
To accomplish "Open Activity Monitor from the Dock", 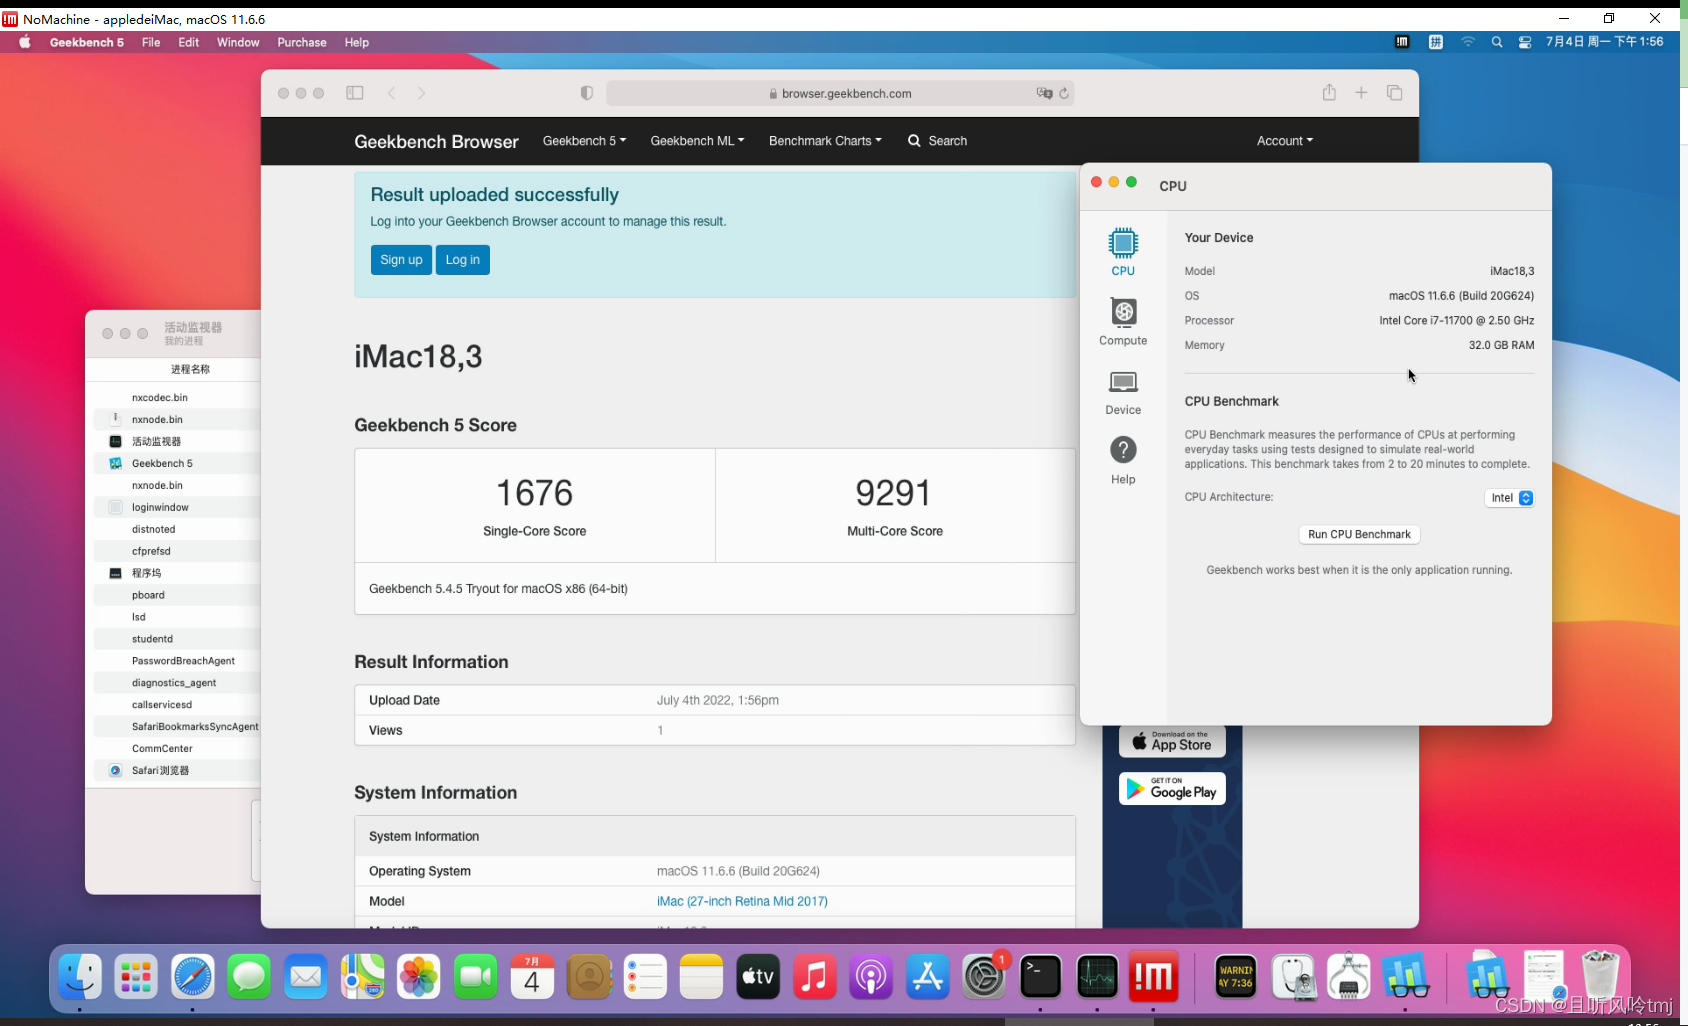I will coord(1097,977).
